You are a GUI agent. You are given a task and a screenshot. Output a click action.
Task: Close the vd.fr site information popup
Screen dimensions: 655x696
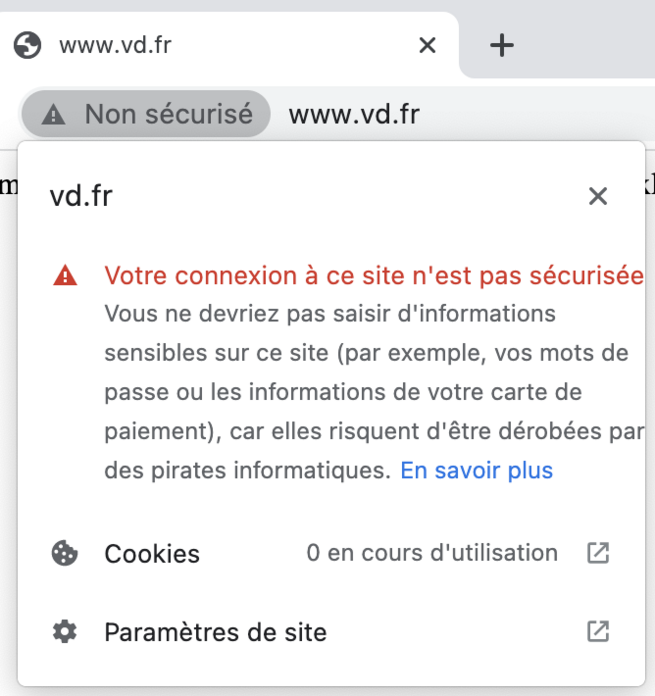point(598,196)
